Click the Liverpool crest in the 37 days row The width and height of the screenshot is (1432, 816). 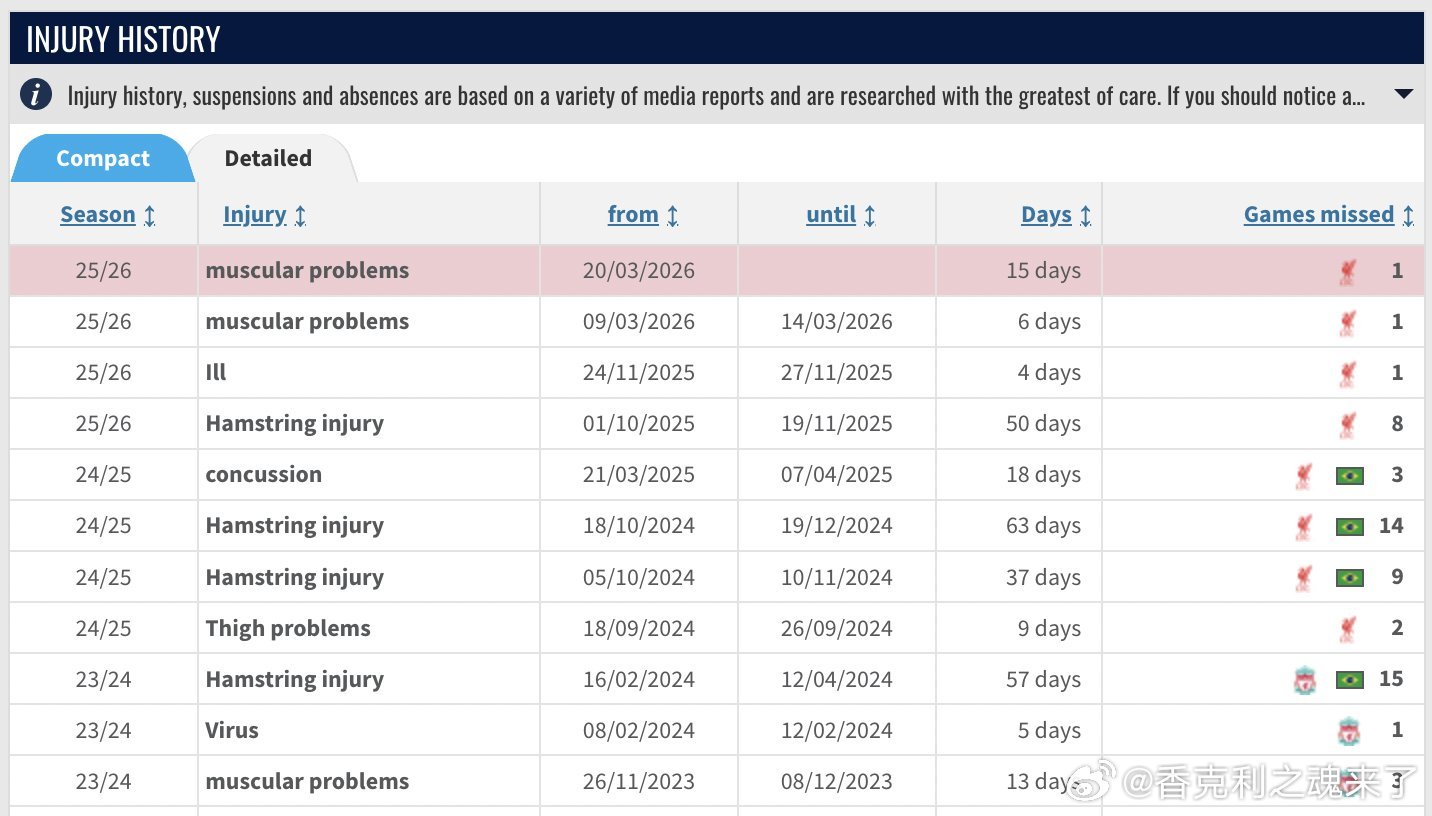click(x=1304, y=578)
